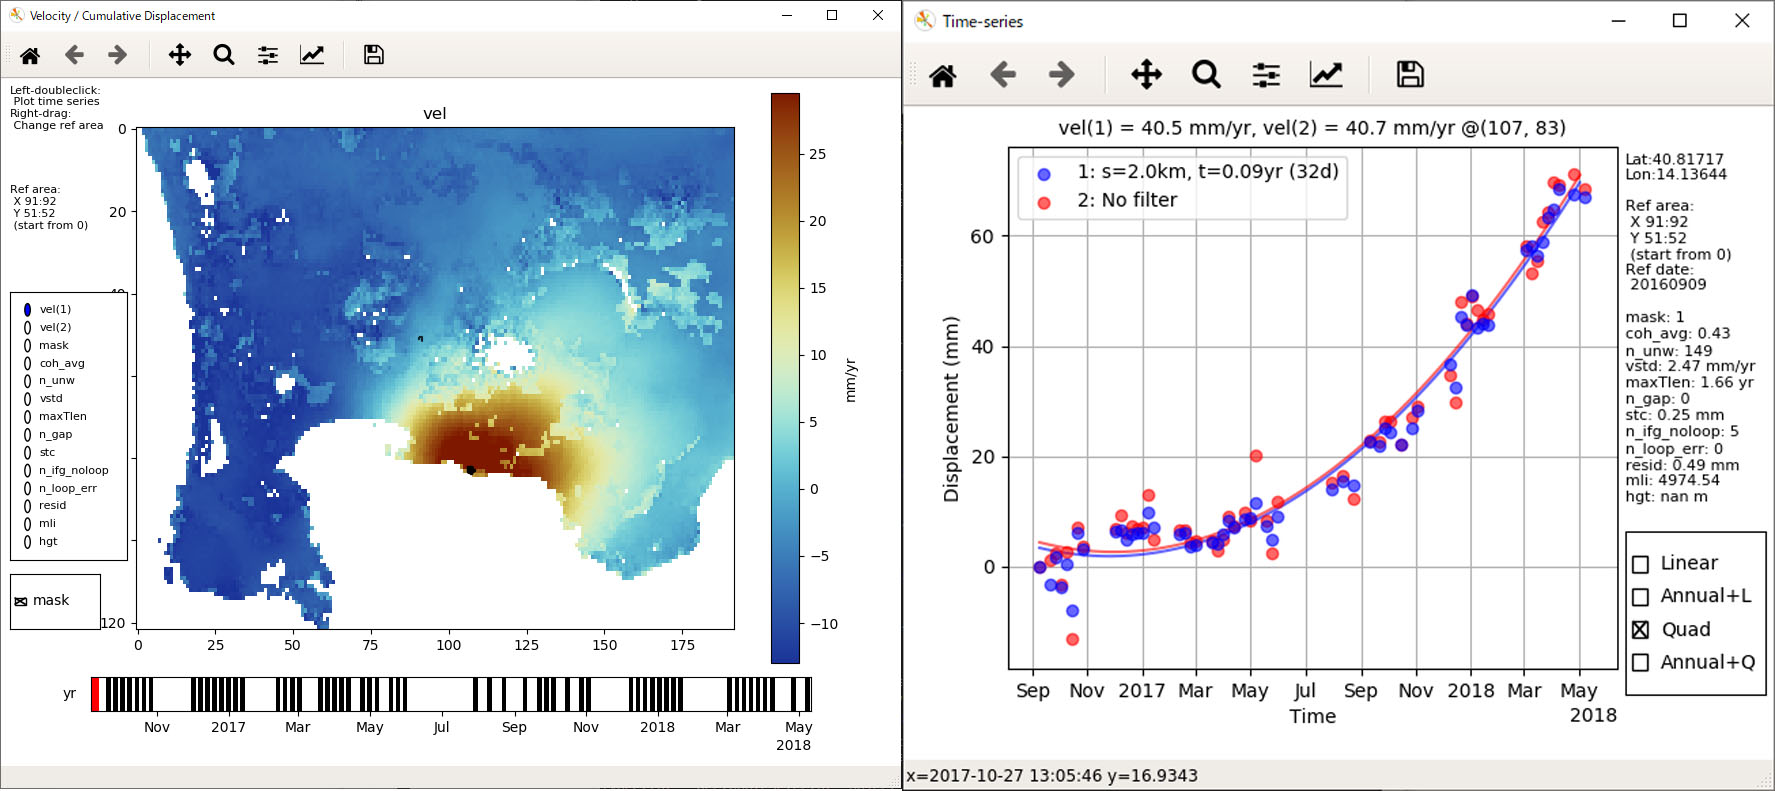
Task: Select n_gap radio button
Action: [27, 435]
